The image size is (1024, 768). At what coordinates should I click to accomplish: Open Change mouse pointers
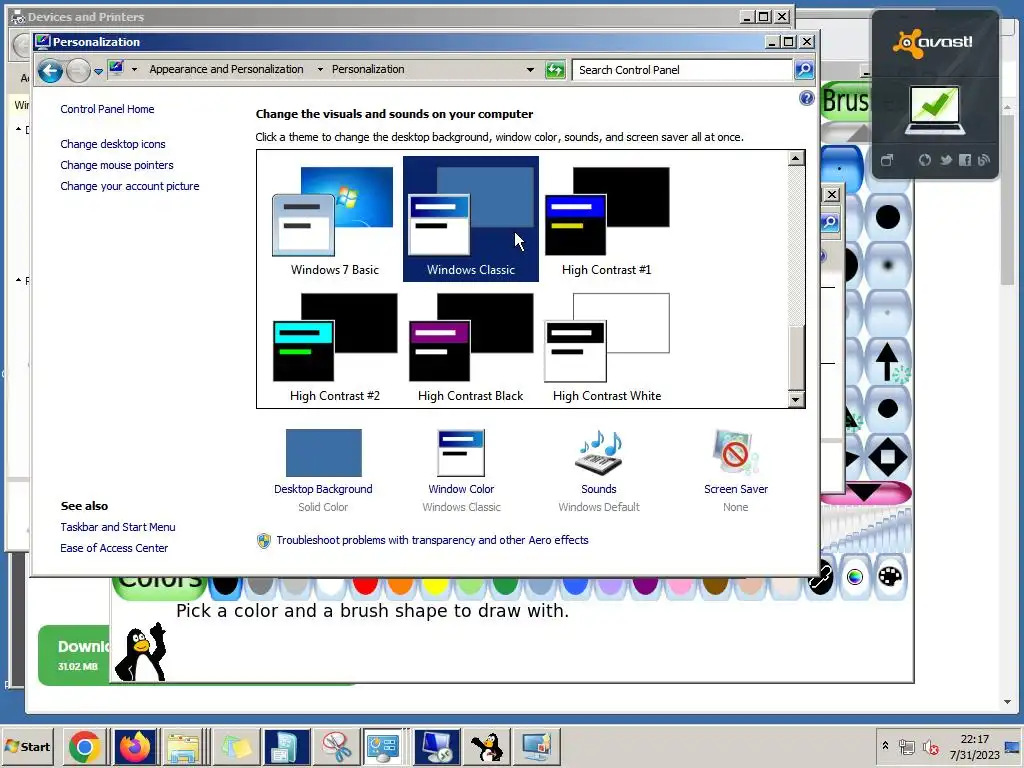click(117, 165)
